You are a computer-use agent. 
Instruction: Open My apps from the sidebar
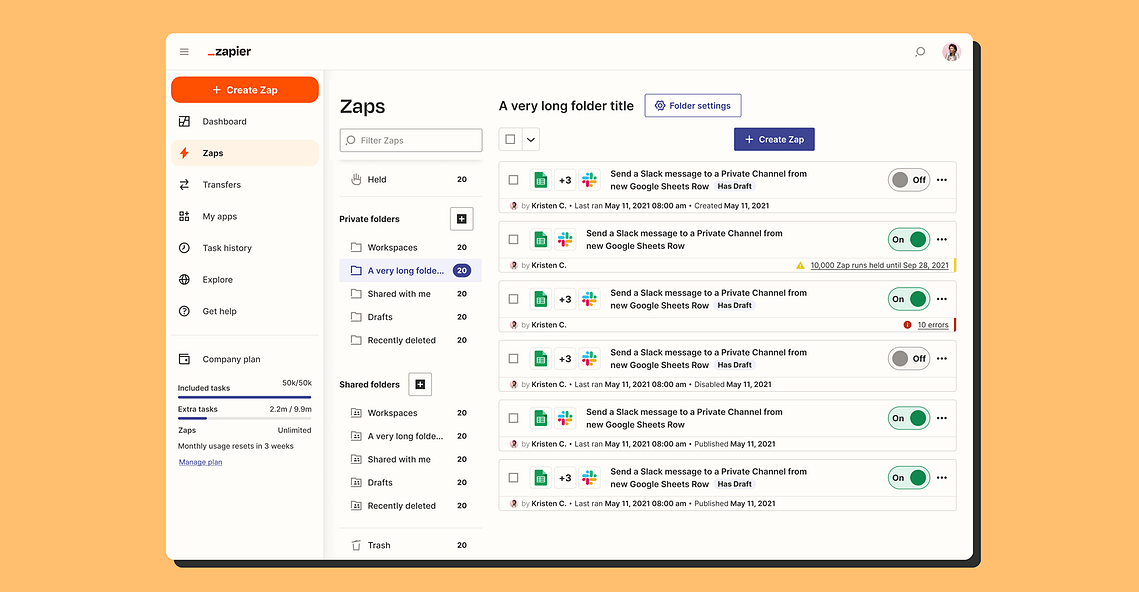(245, 216)
